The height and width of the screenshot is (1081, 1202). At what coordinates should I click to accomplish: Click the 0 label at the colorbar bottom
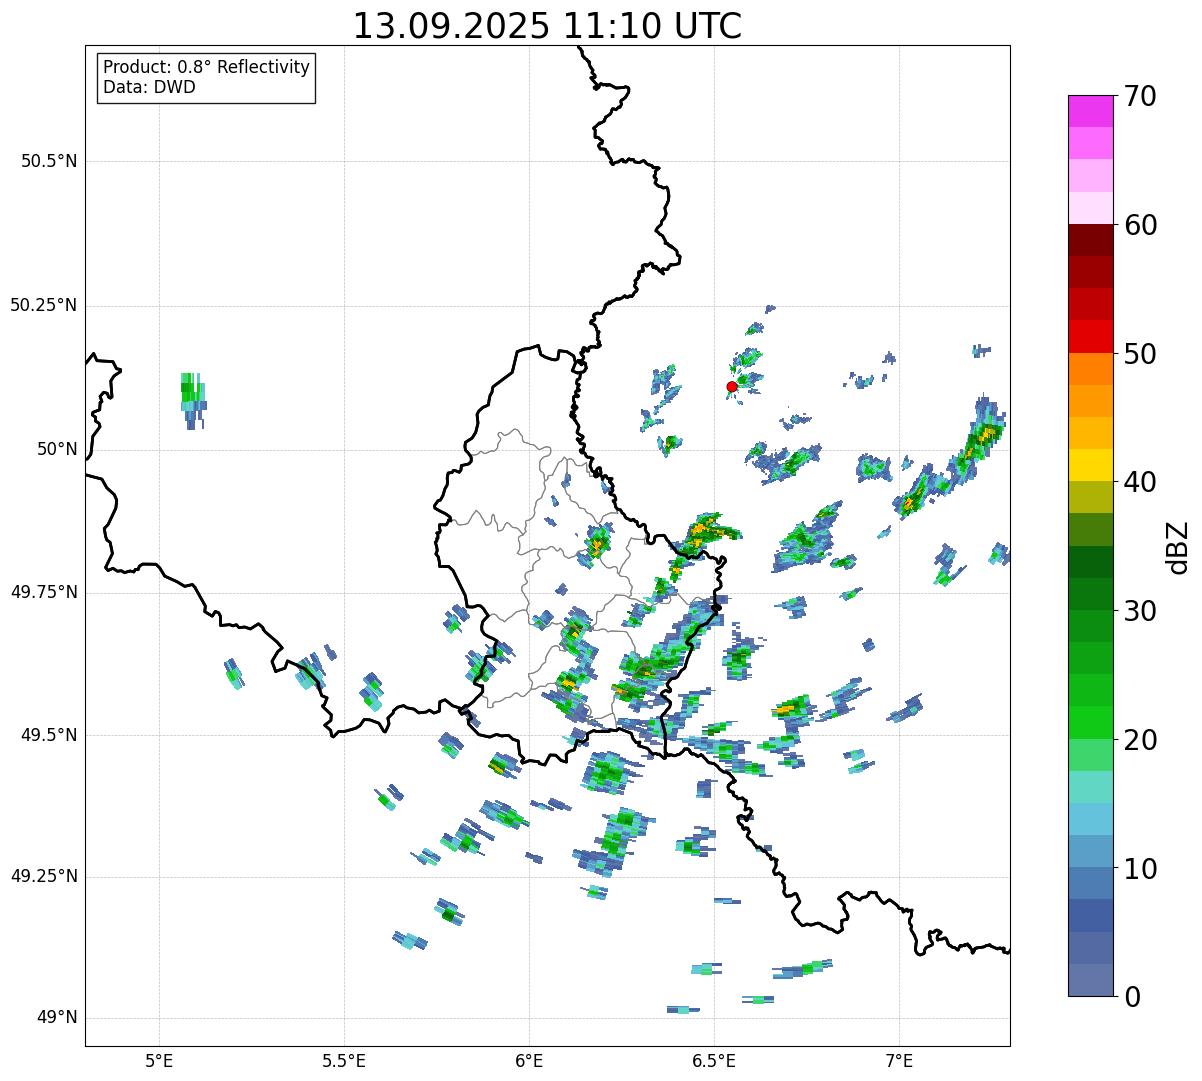(x=1130, y=996)
